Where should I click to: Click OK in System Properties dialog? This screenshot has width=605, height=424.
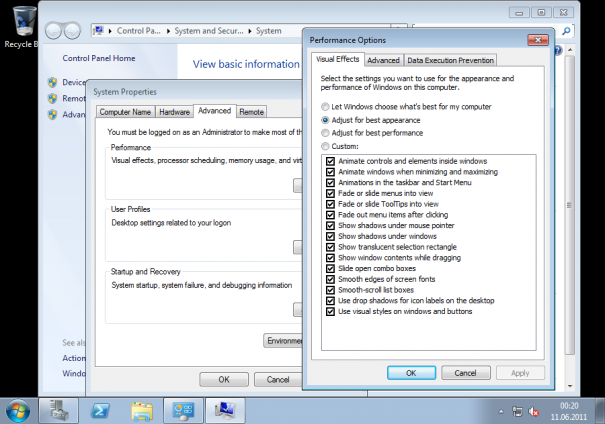pyautogui.click(x=224, y=380)
